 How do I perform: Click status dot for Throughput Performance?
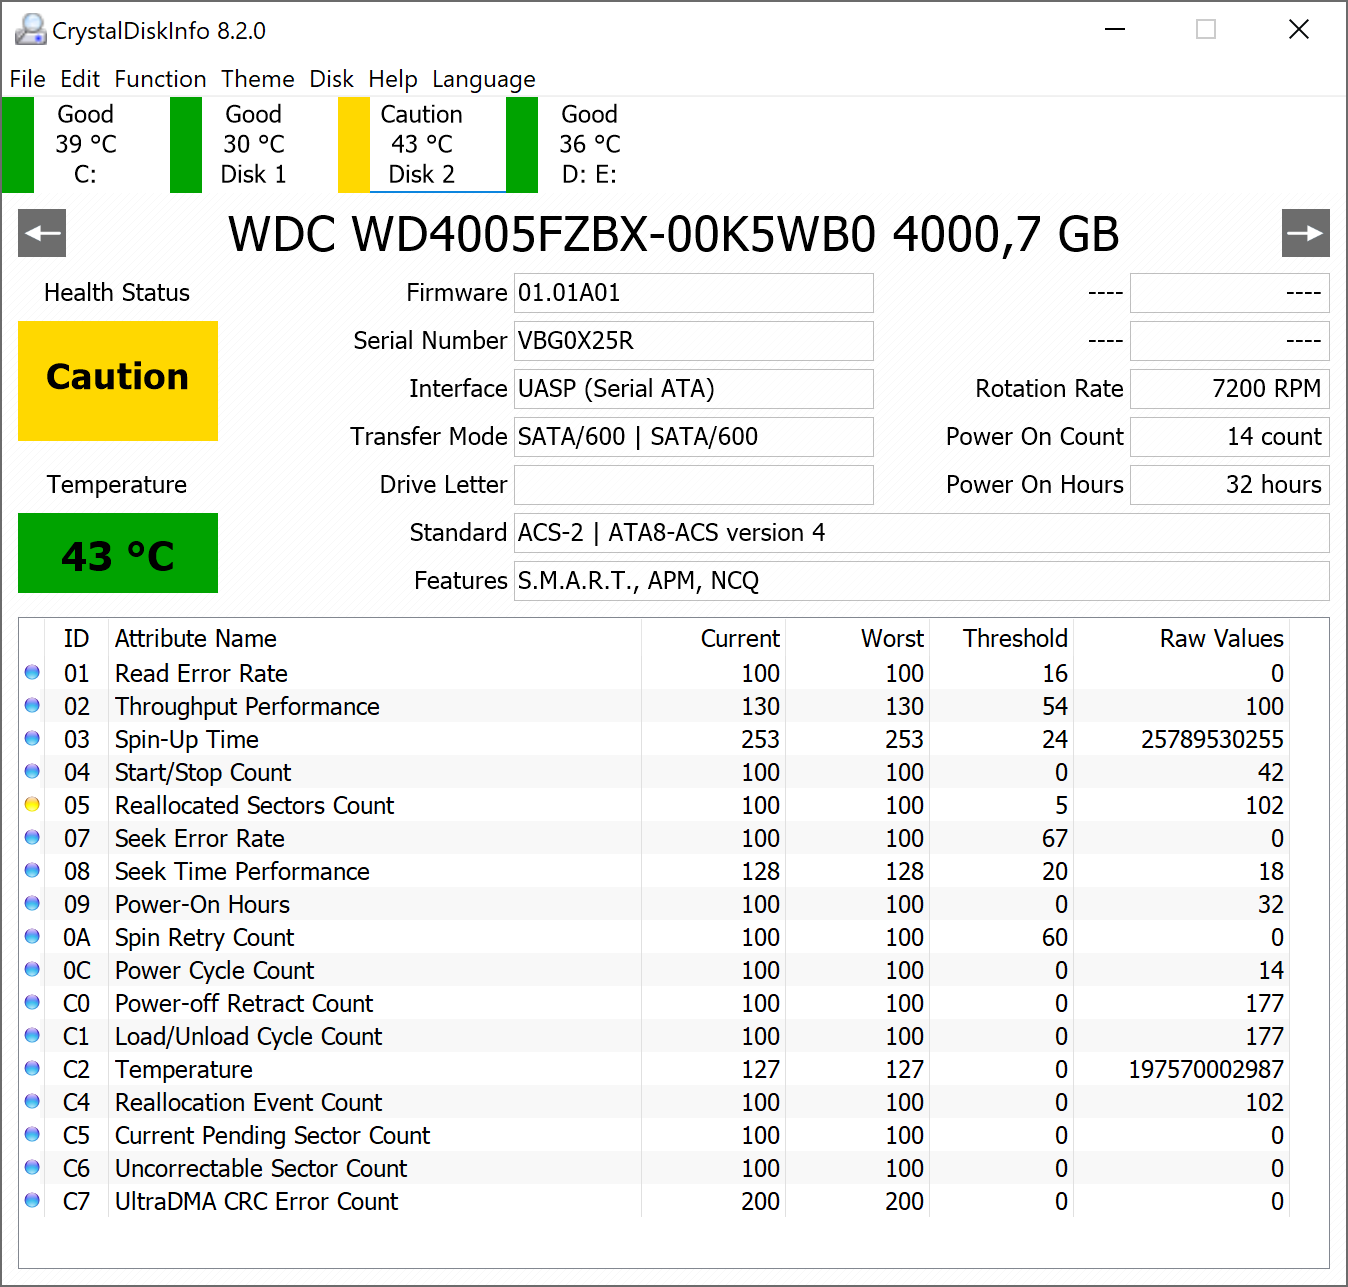32,706
